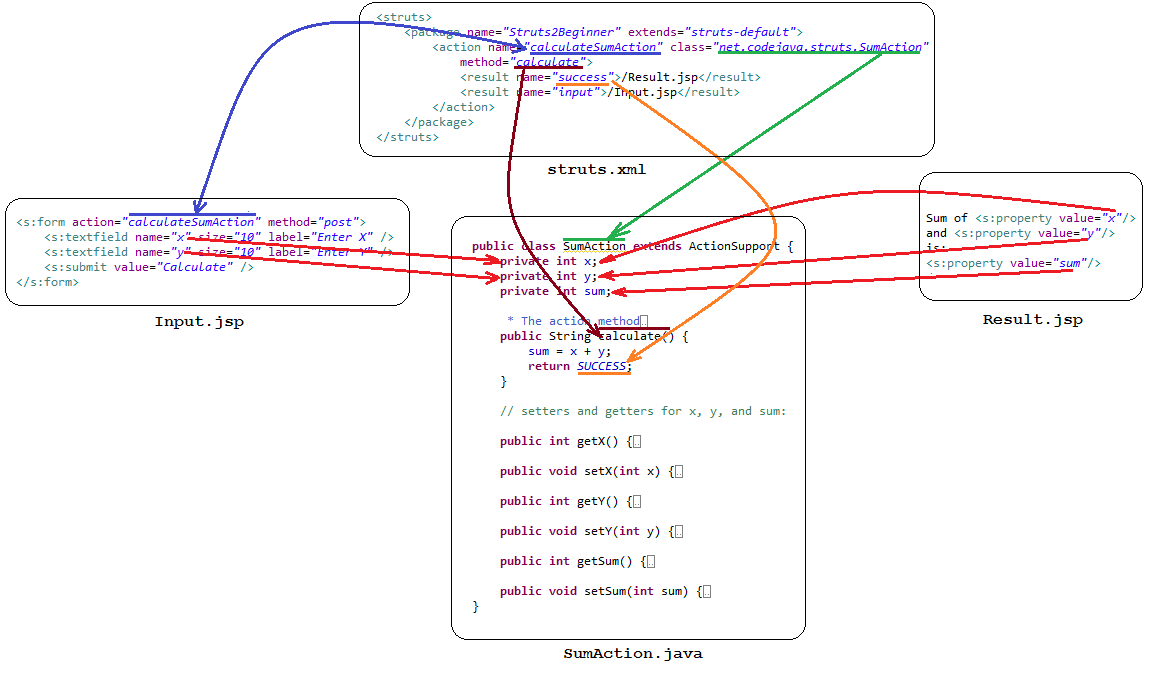Image resolution: width=1155 pixels, height=676 pixels.
Task: Expand the folded setX(int x) method body
Action: (678, 472)
